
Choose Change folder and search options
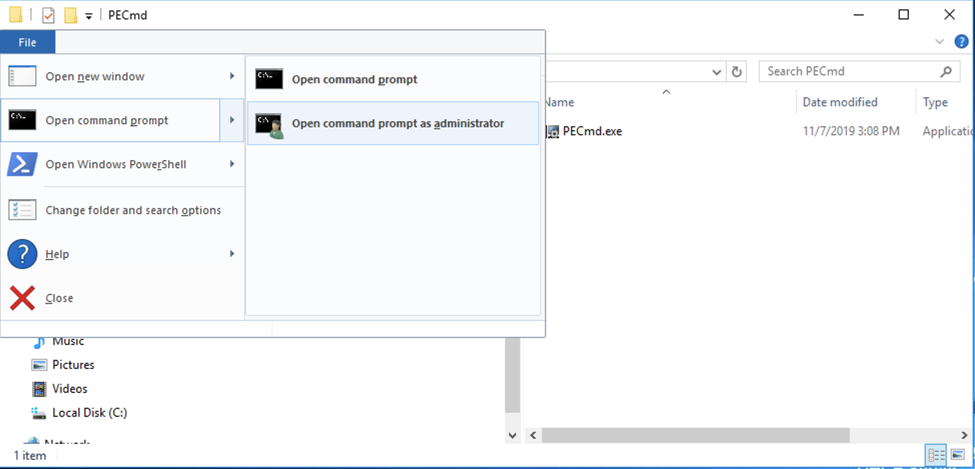tap(122, 210)
